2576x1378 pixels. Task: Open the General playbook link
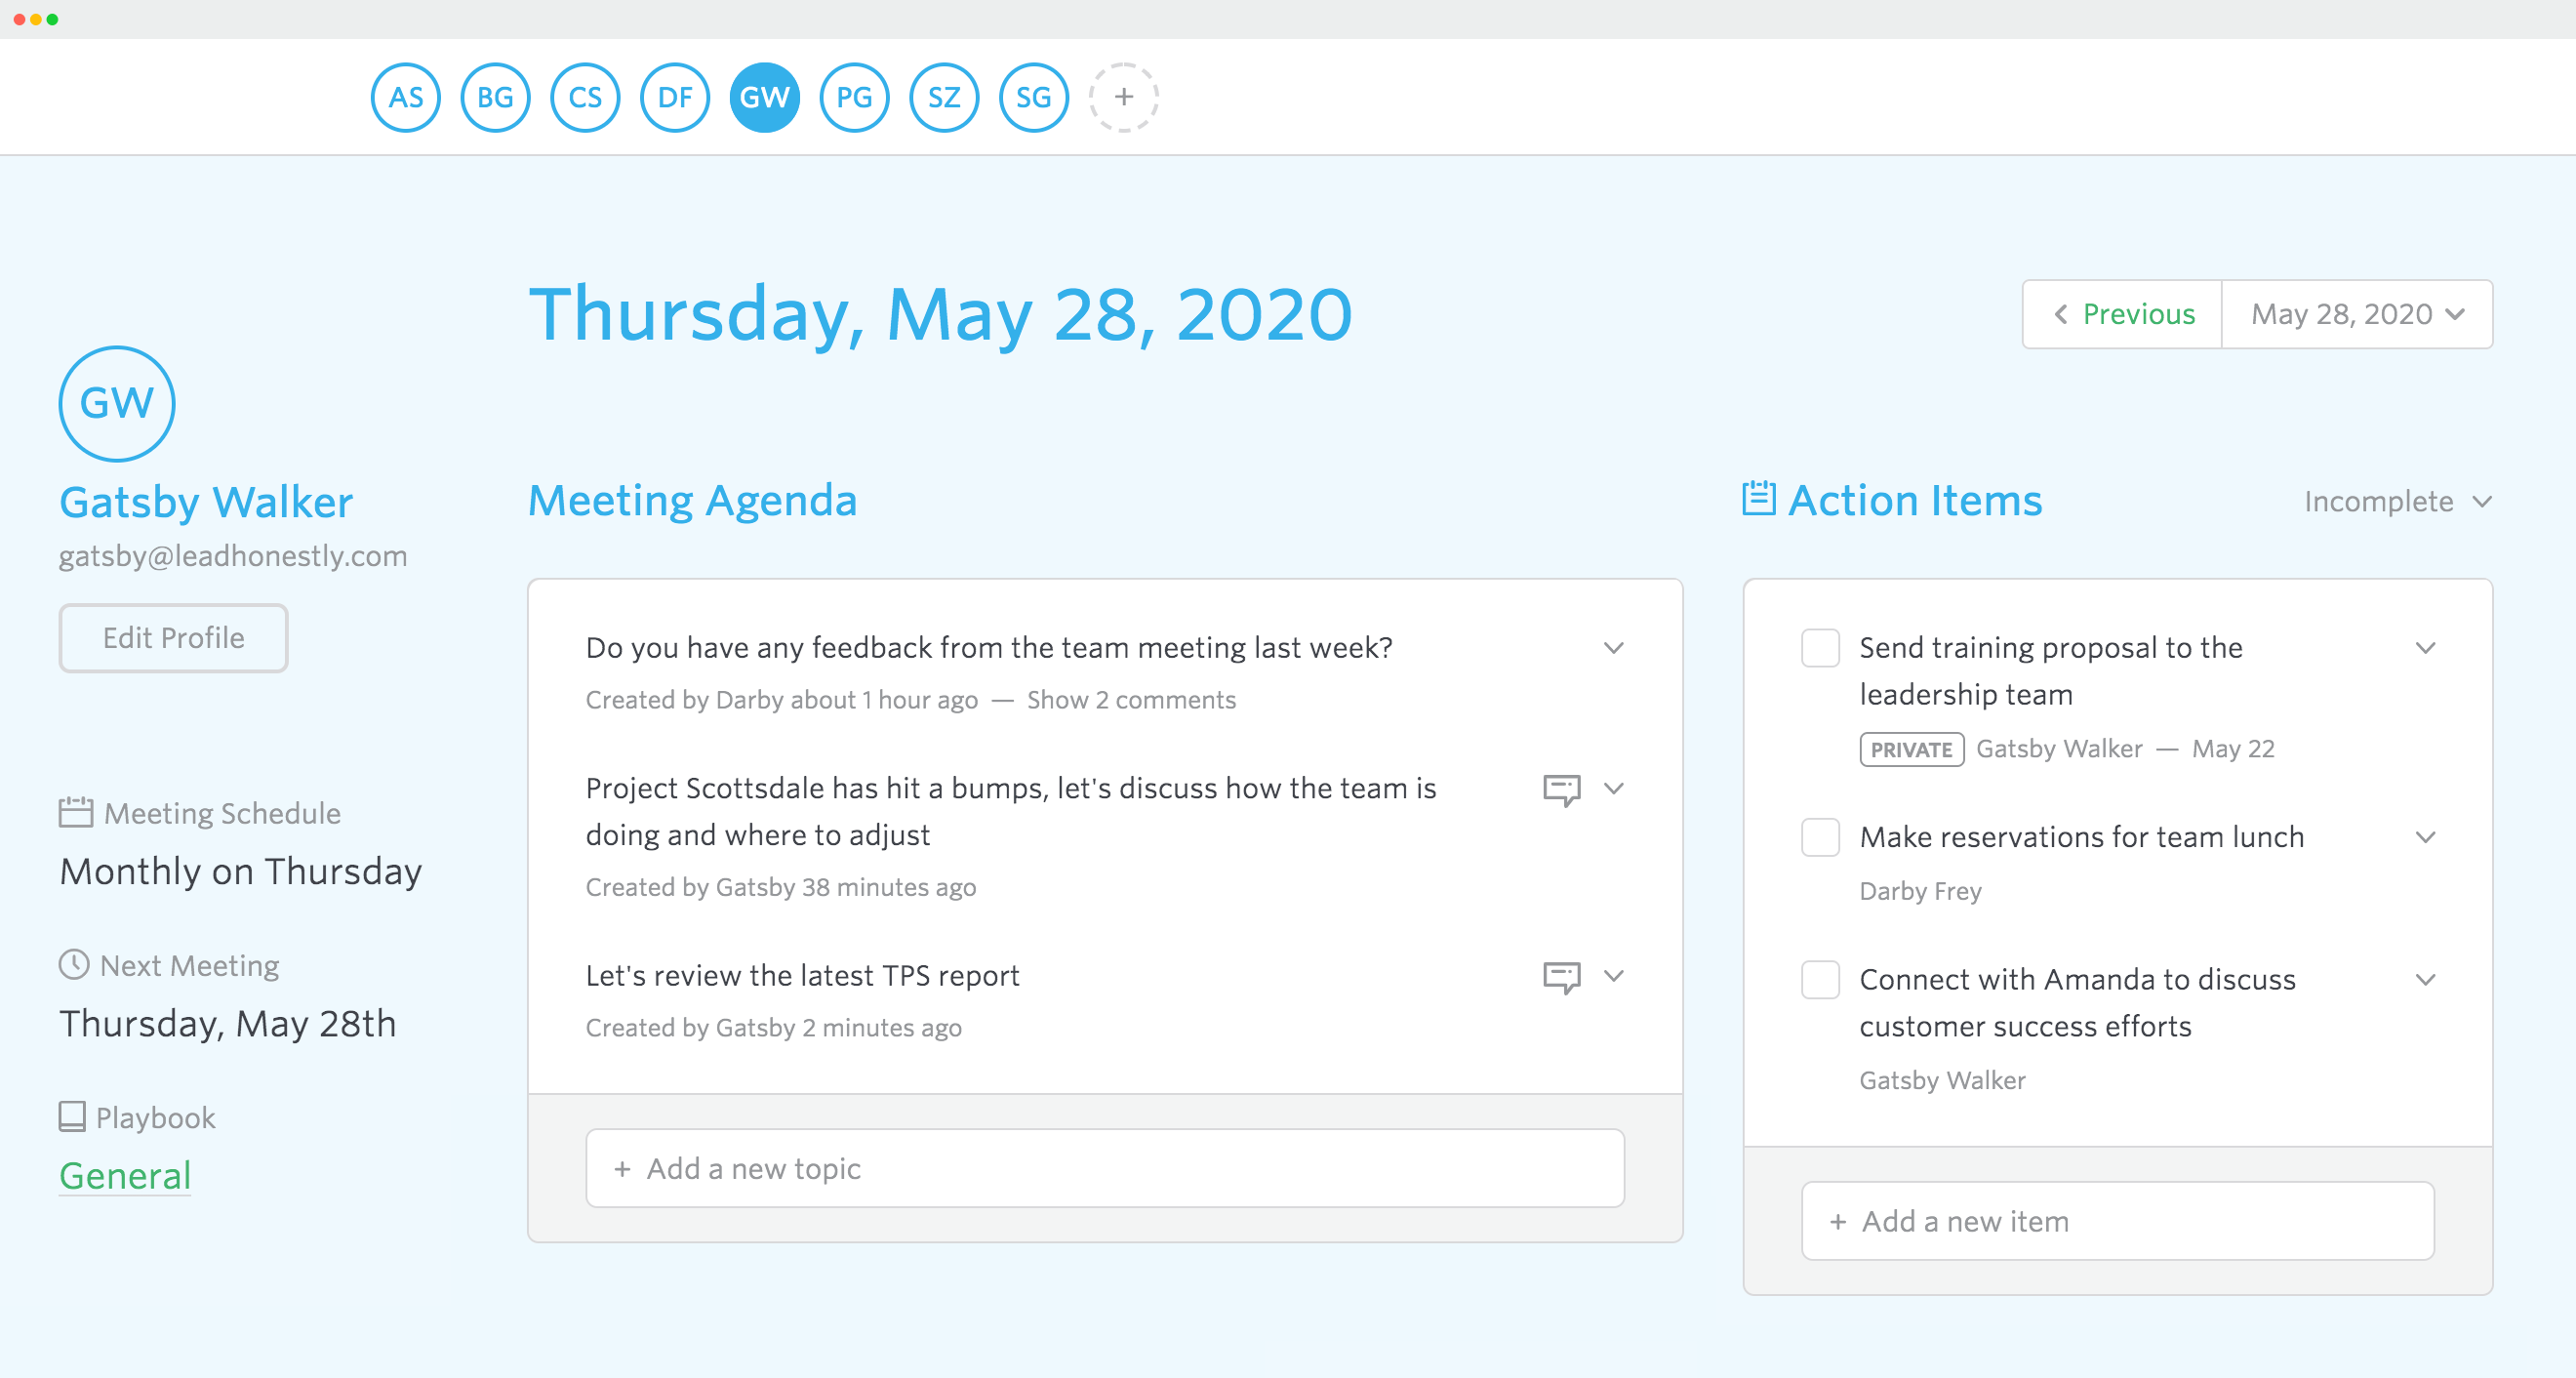point(124,1176)
